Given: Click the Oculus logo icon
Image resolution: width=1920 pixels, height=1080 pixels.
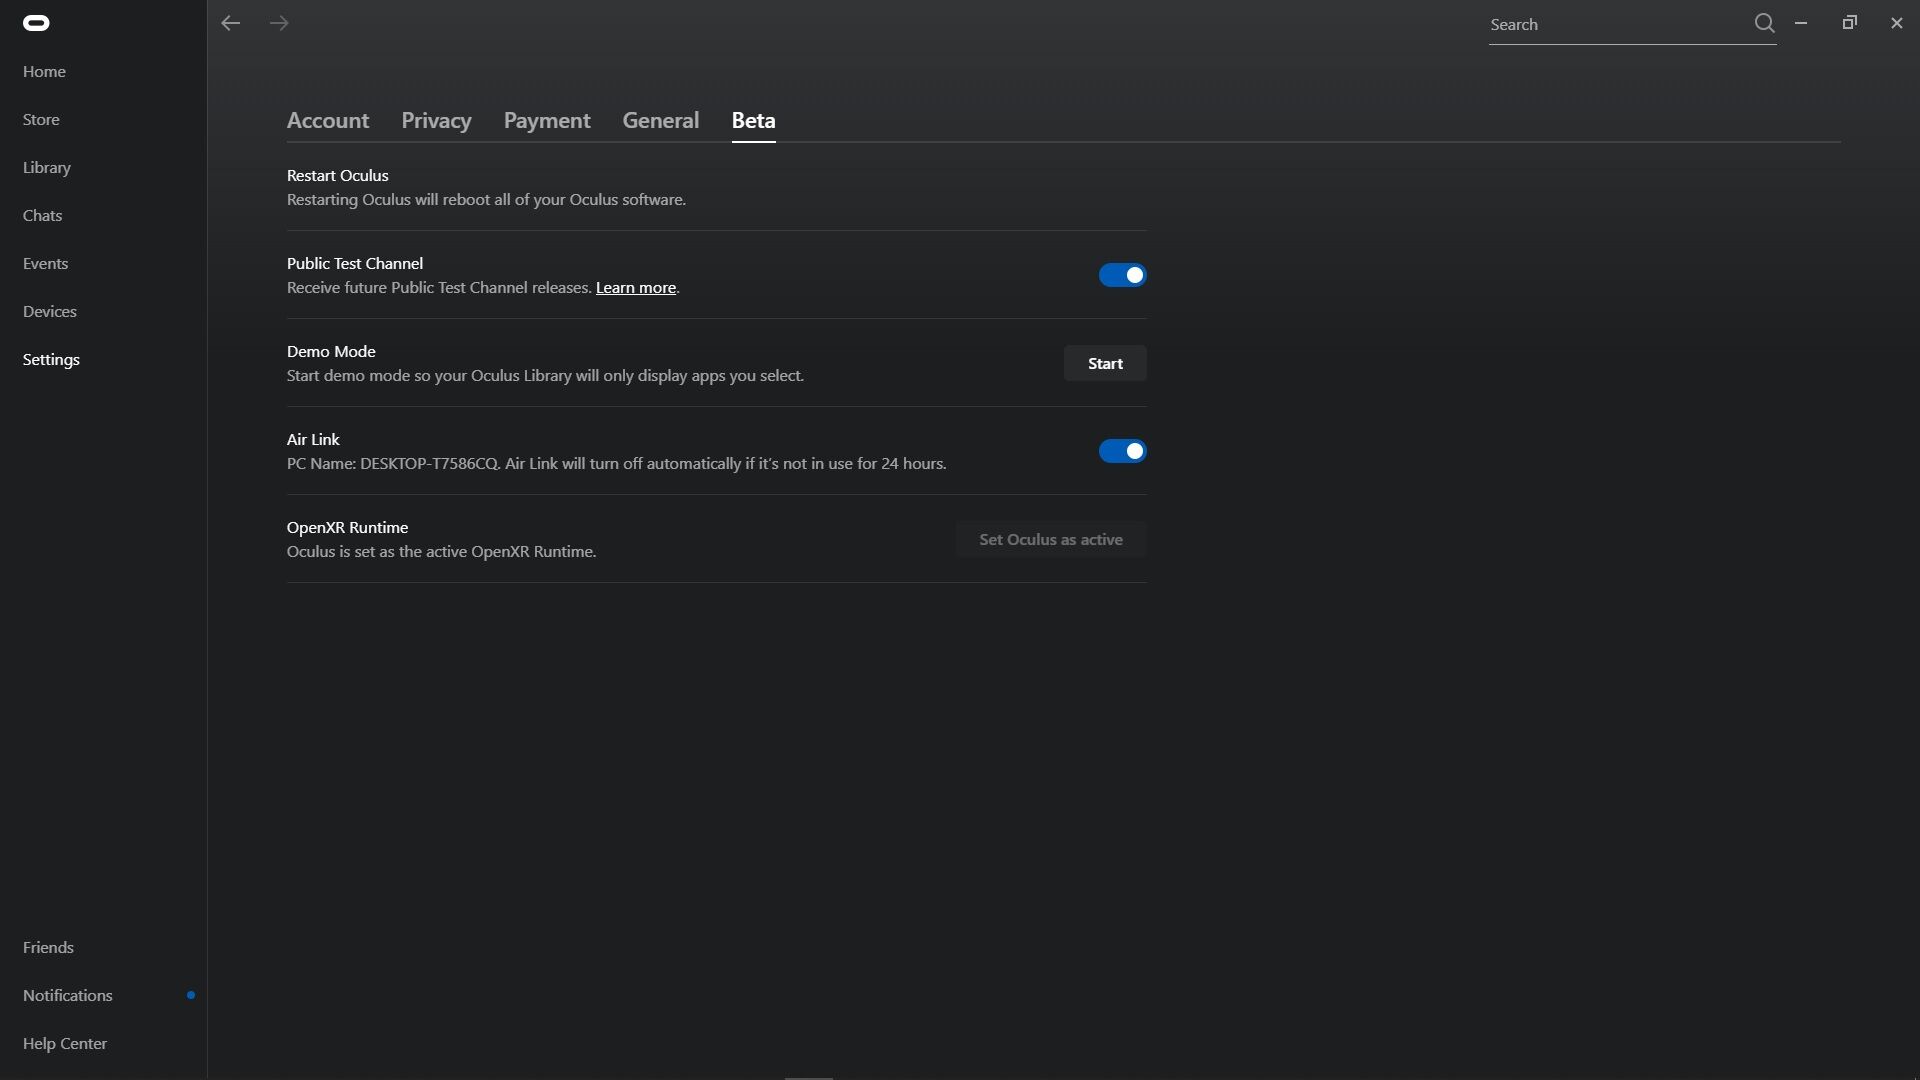Looking at the screenshot, I should click(36, 23).
